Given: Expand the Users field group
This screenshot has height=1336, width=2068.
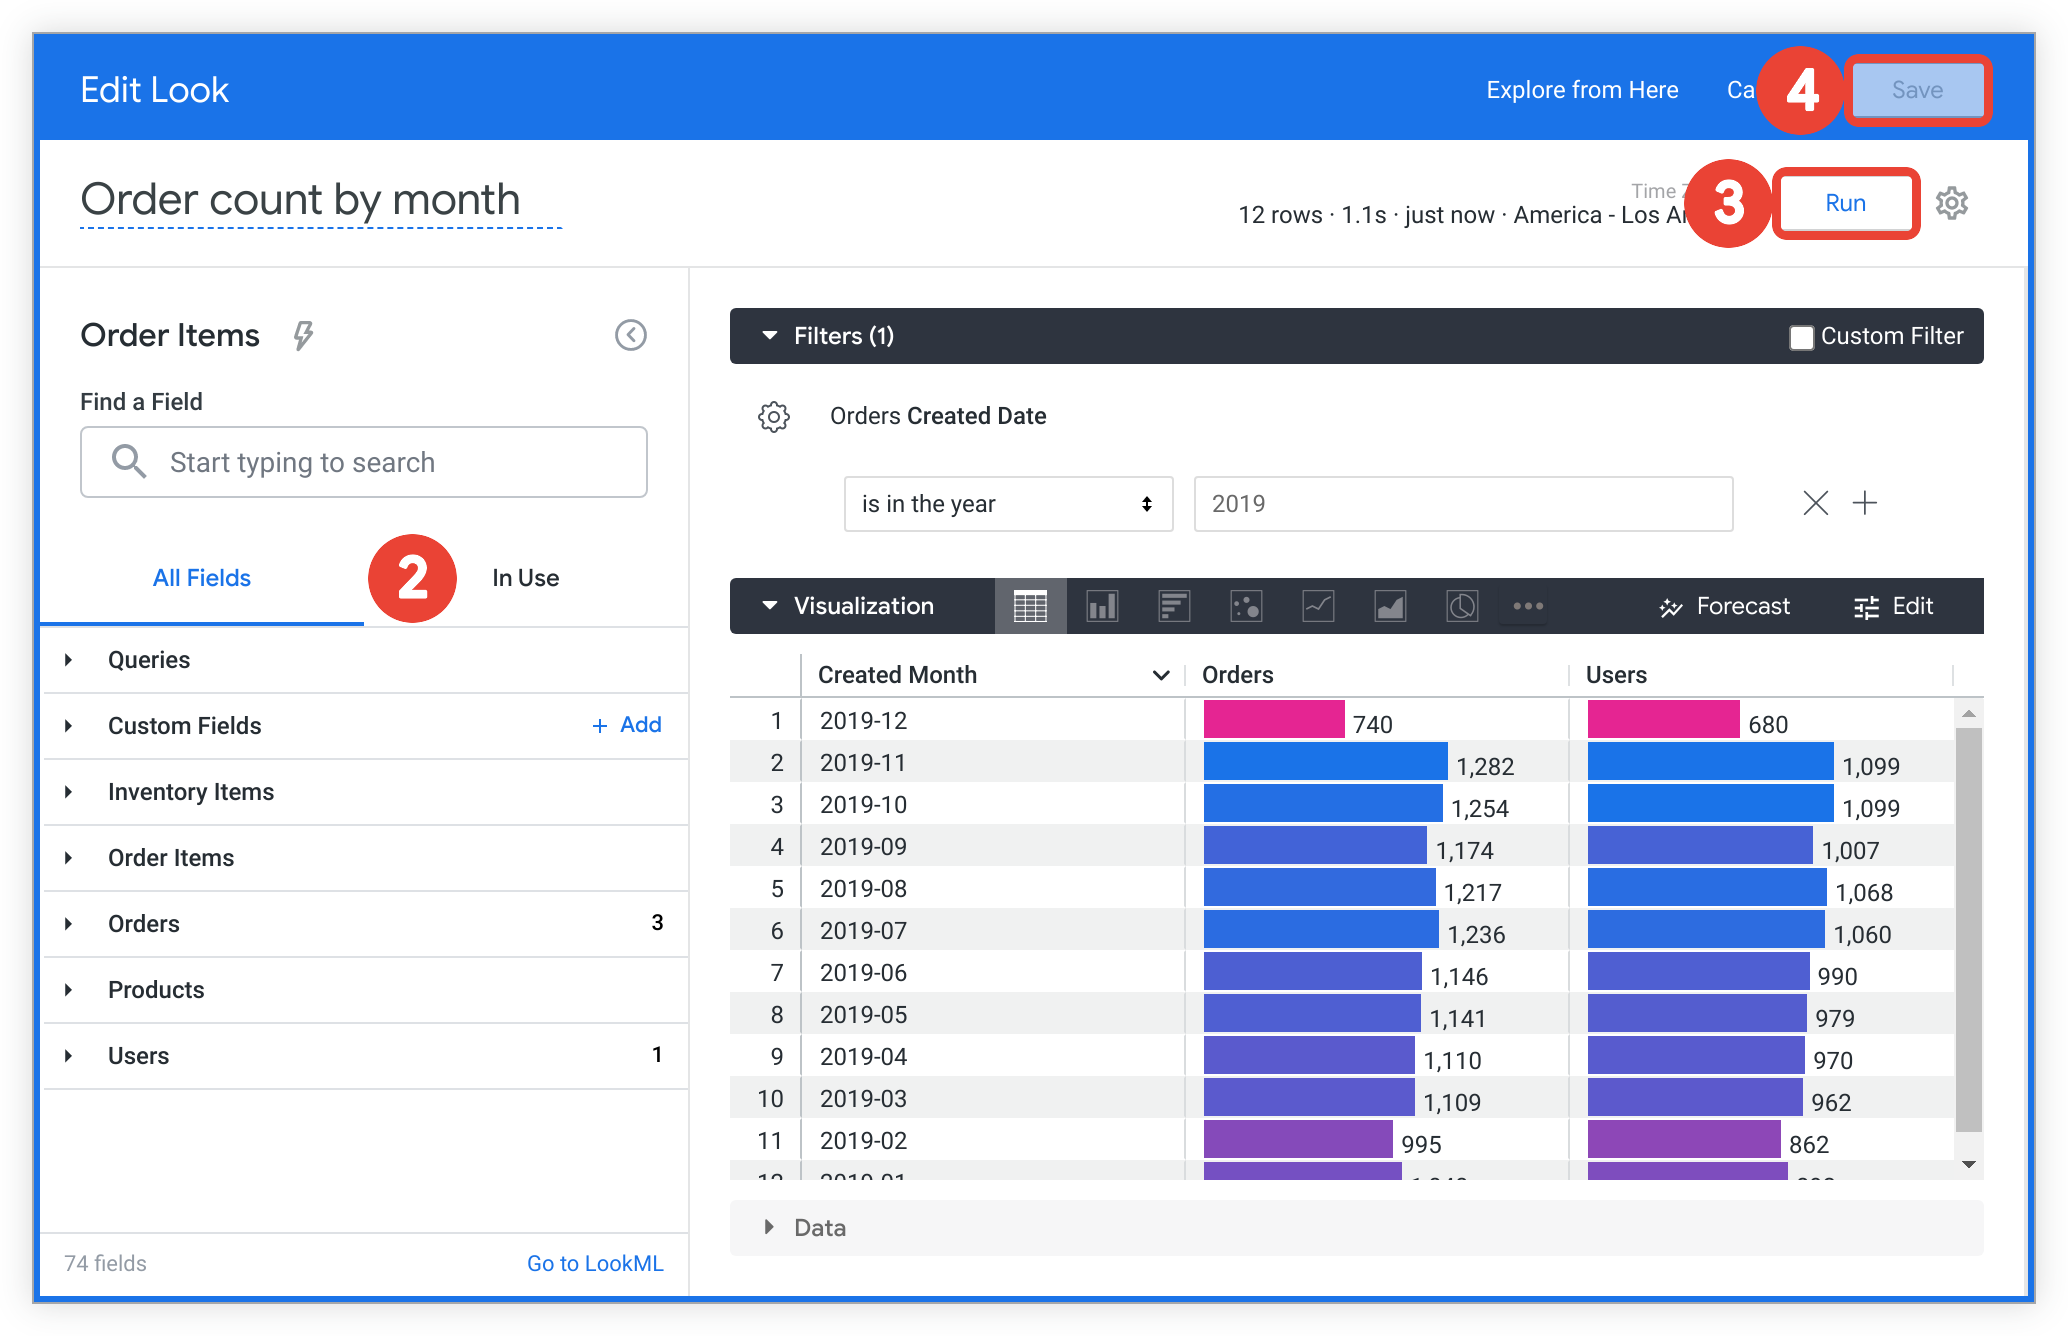Looking at the screenshot, I should click(x=68, y=1056).
